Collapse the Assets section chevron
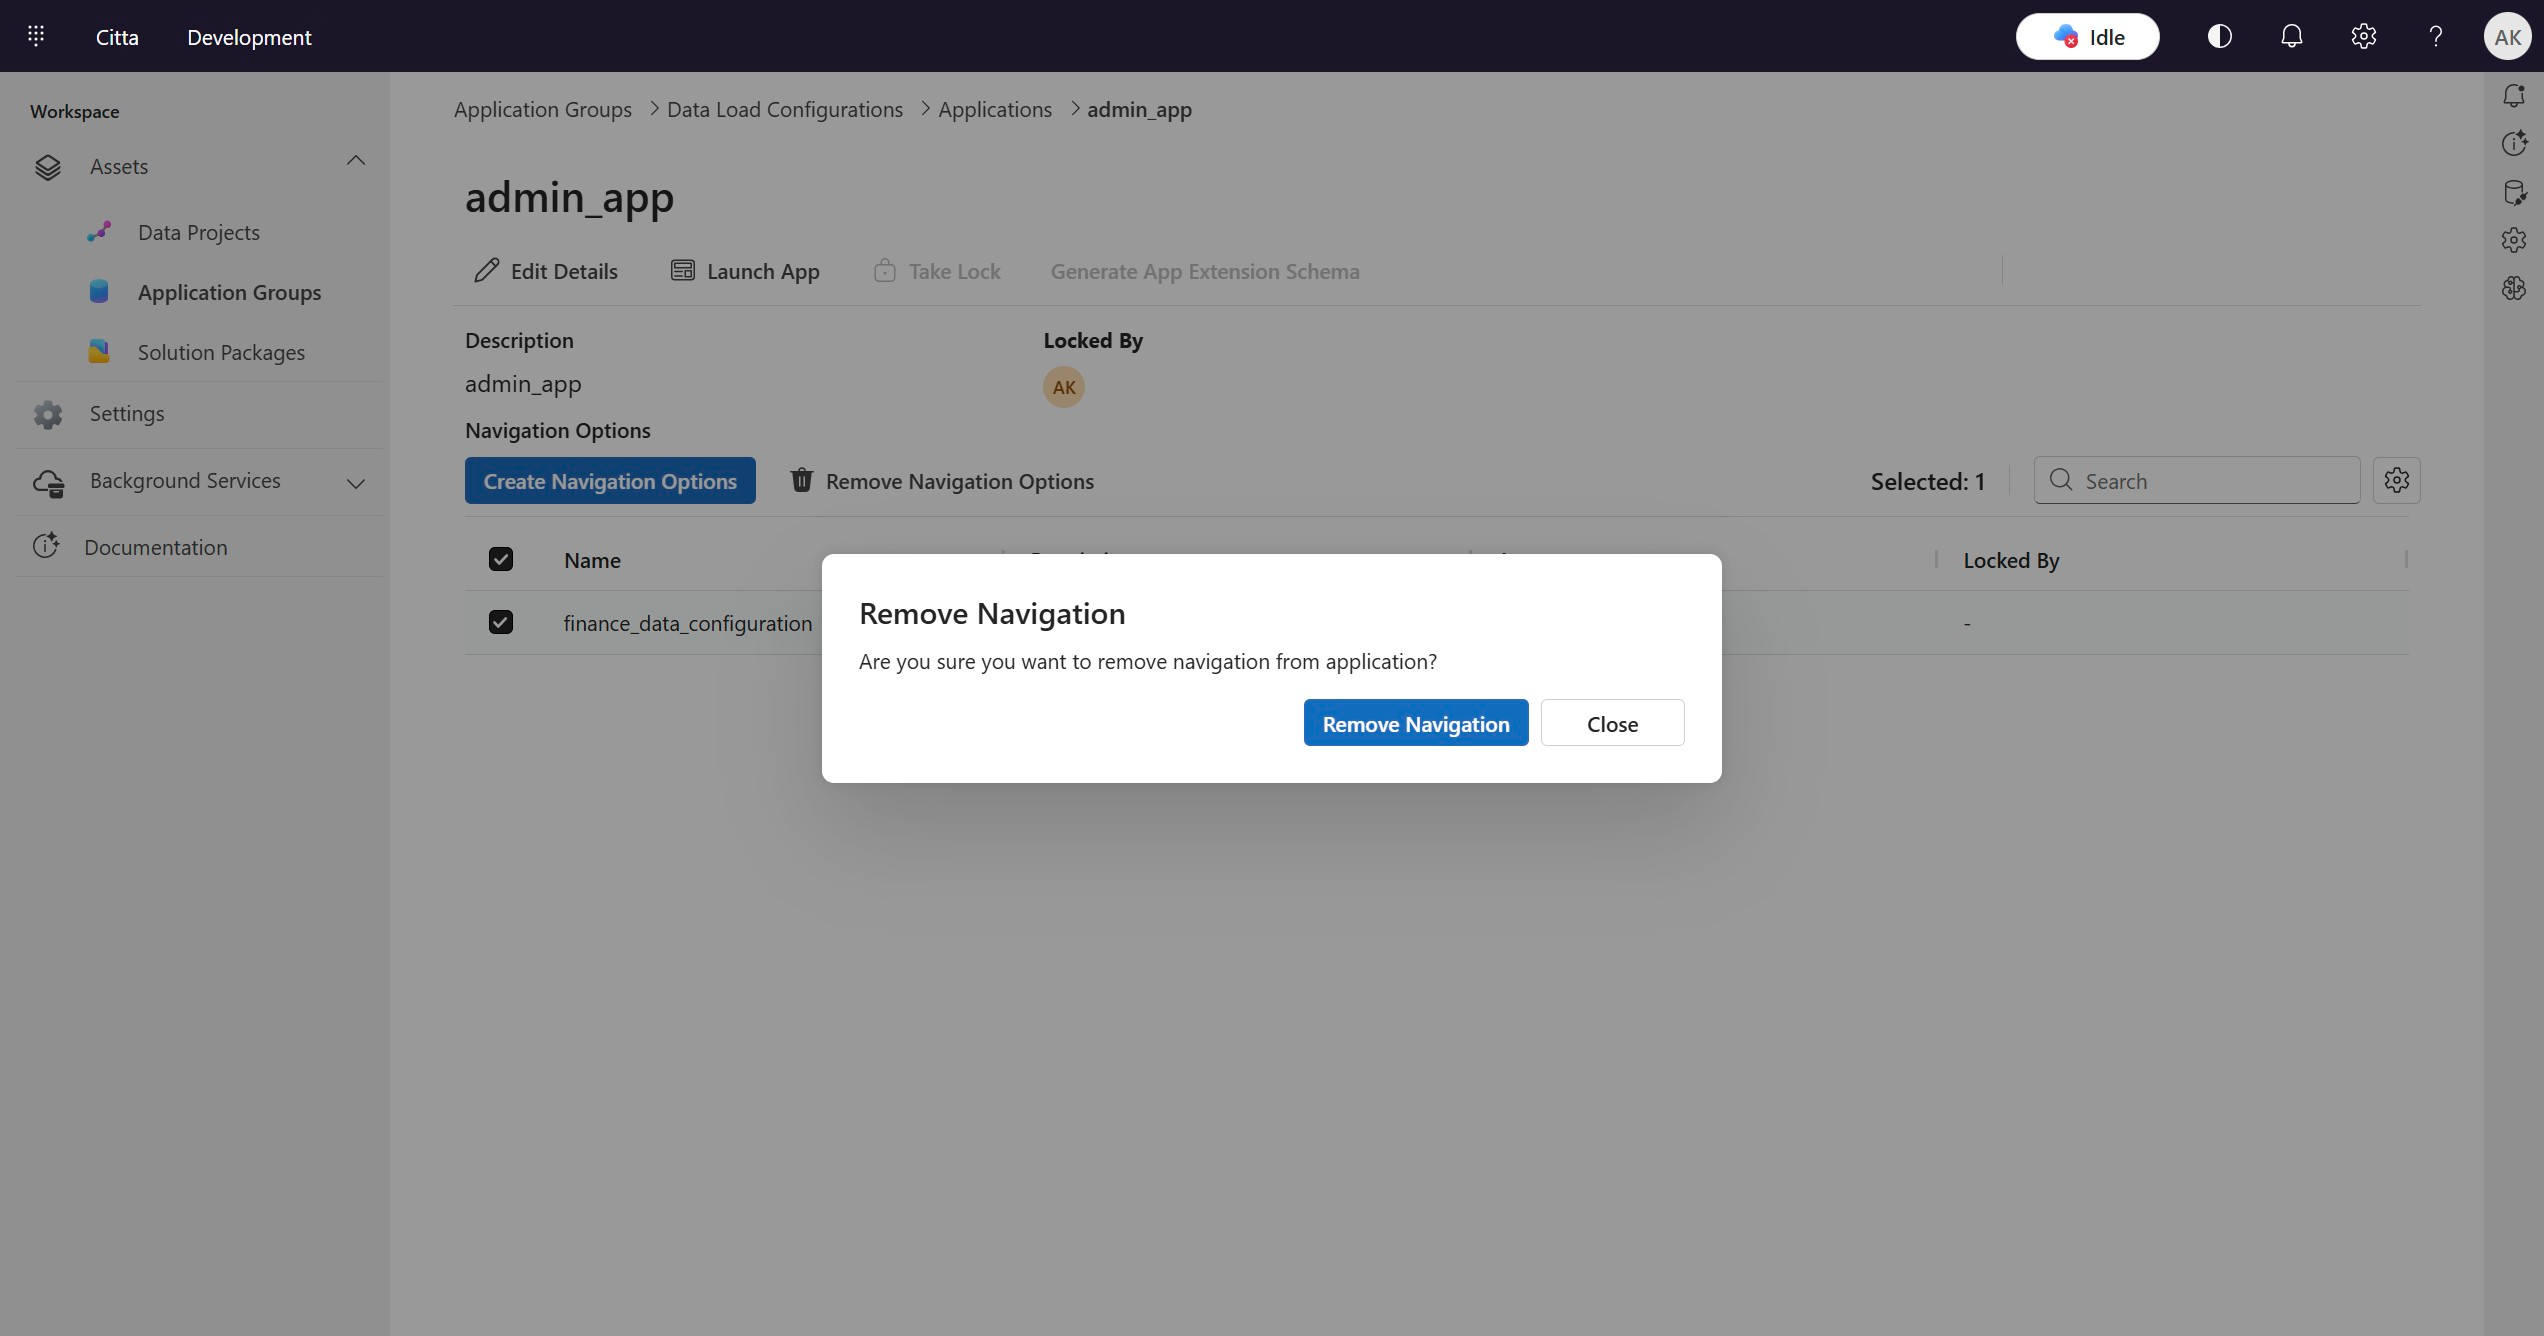The height and width of the screenshot is (1336, 2544). click(x=356, y=161)
